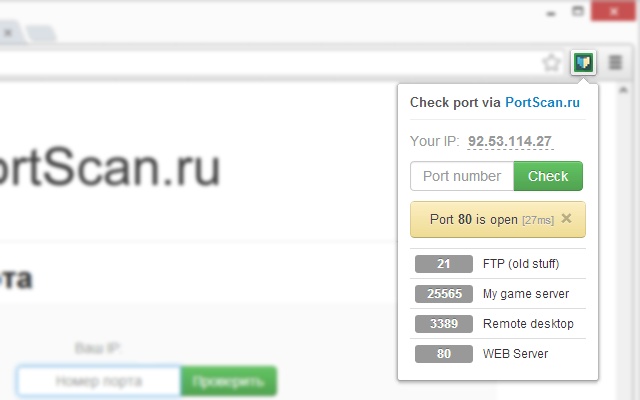The height and width of the screenshot is (400, 640).
Task: Dismiss the Port 80 is open alert
Action: pos(566,218)
